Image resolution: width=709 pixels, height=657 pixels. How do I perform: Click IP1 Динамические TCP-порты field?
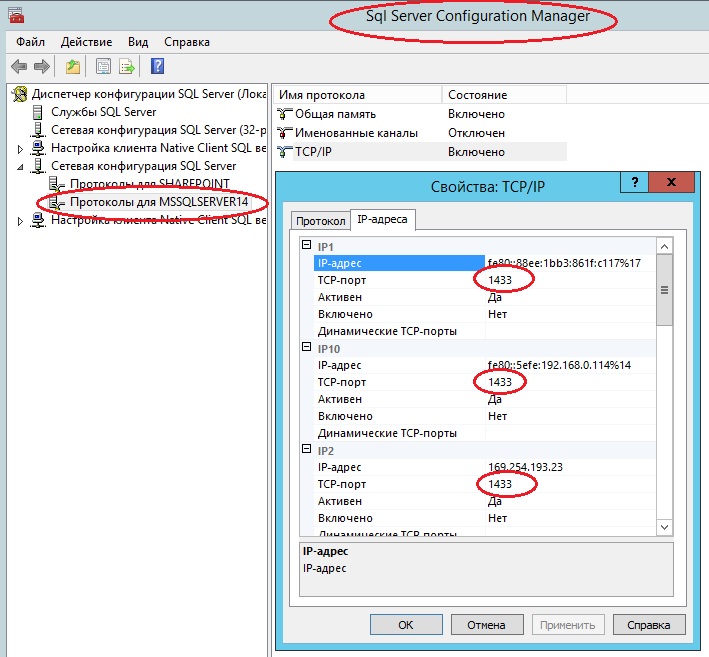pos(570,331)
